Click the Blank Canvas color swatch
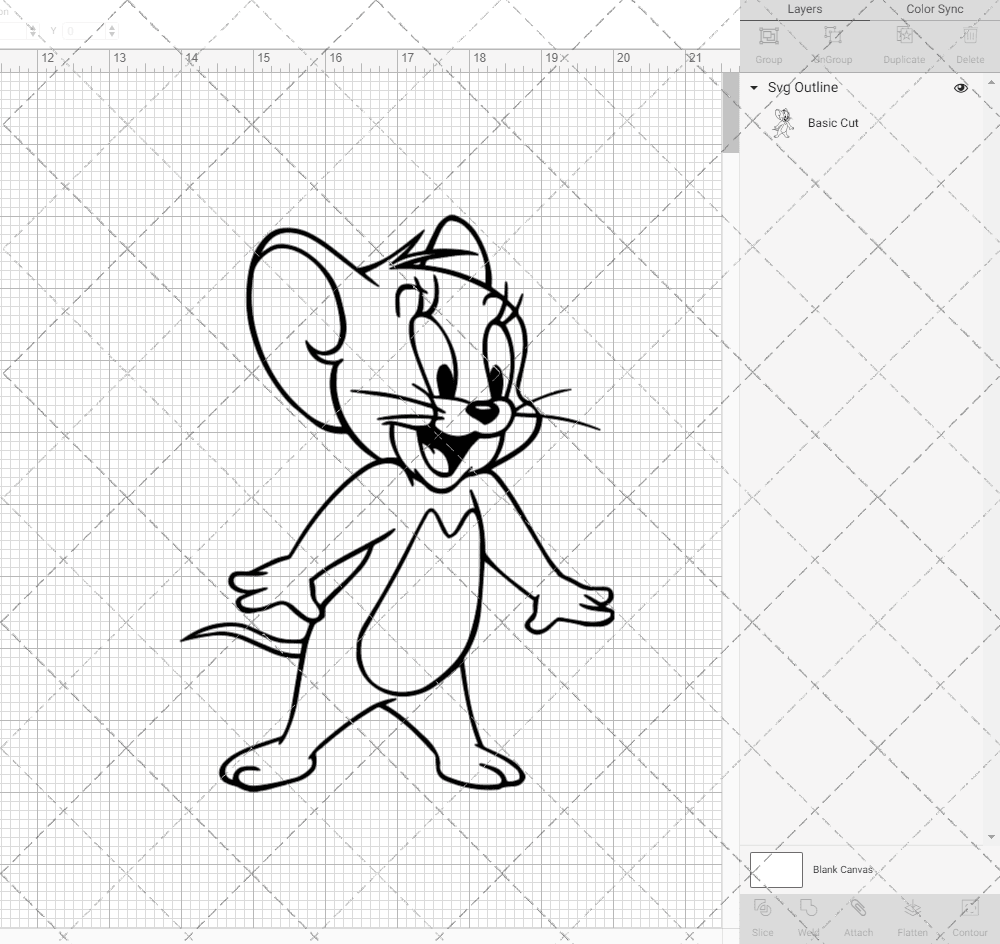1000x944 pixels. 776,870
